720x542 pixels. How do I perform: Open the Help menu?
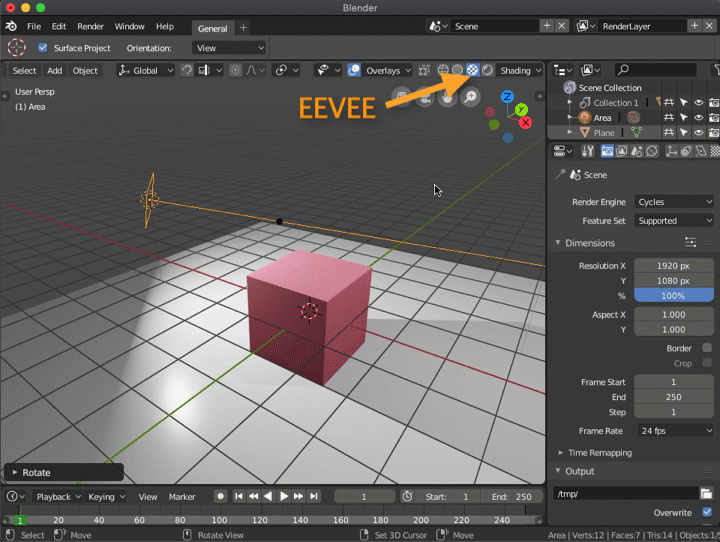pos(165,26)
